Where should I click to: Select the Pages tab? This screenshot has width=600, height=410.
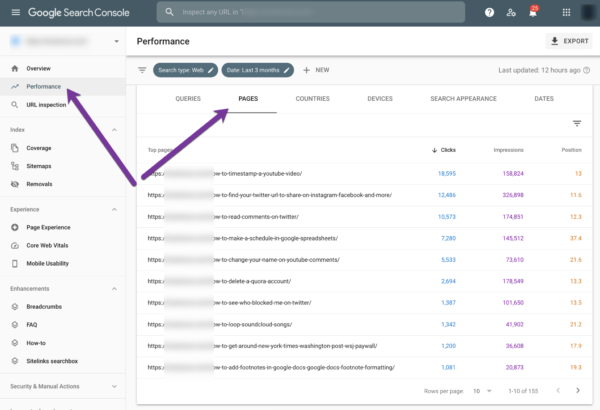248,99
